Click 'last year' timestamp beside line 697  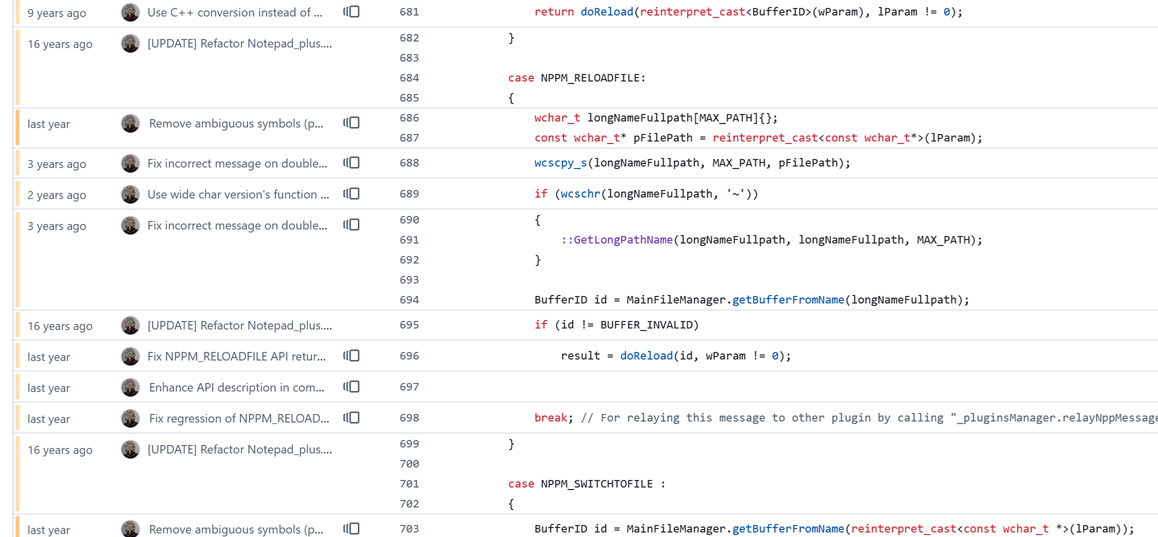click(49, 388)
